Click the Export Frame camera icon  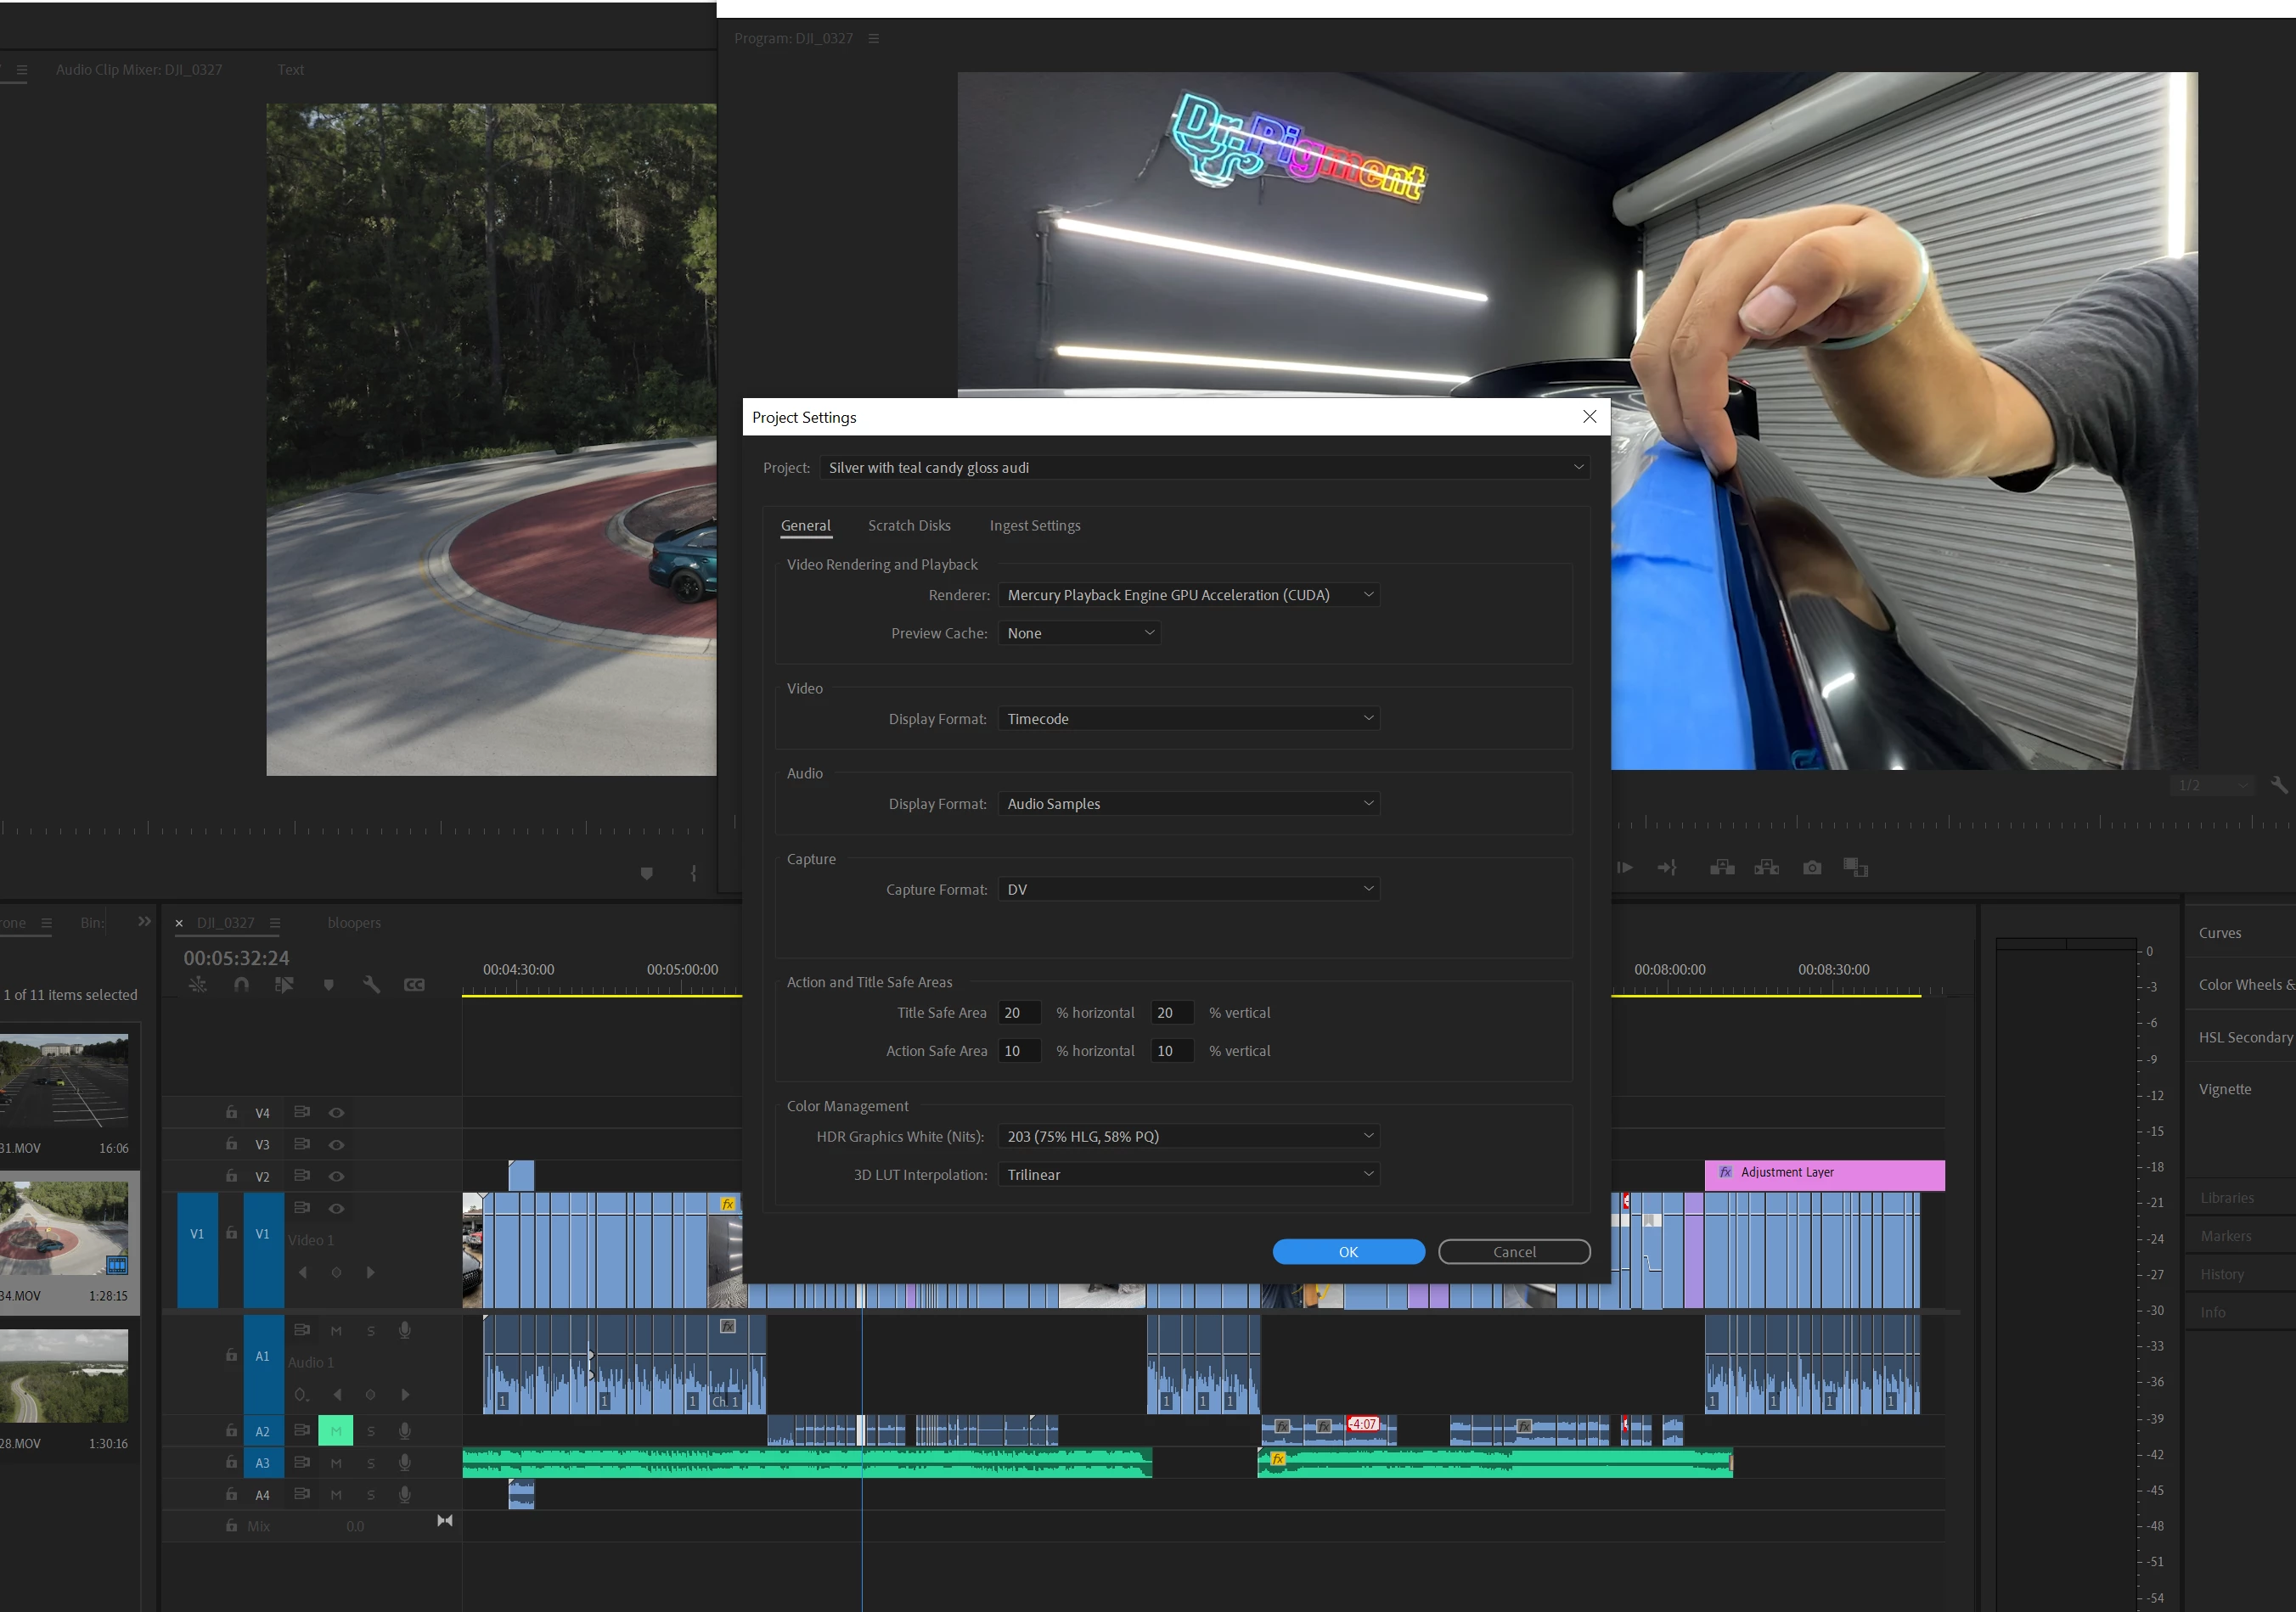(x=1811, y=868)
